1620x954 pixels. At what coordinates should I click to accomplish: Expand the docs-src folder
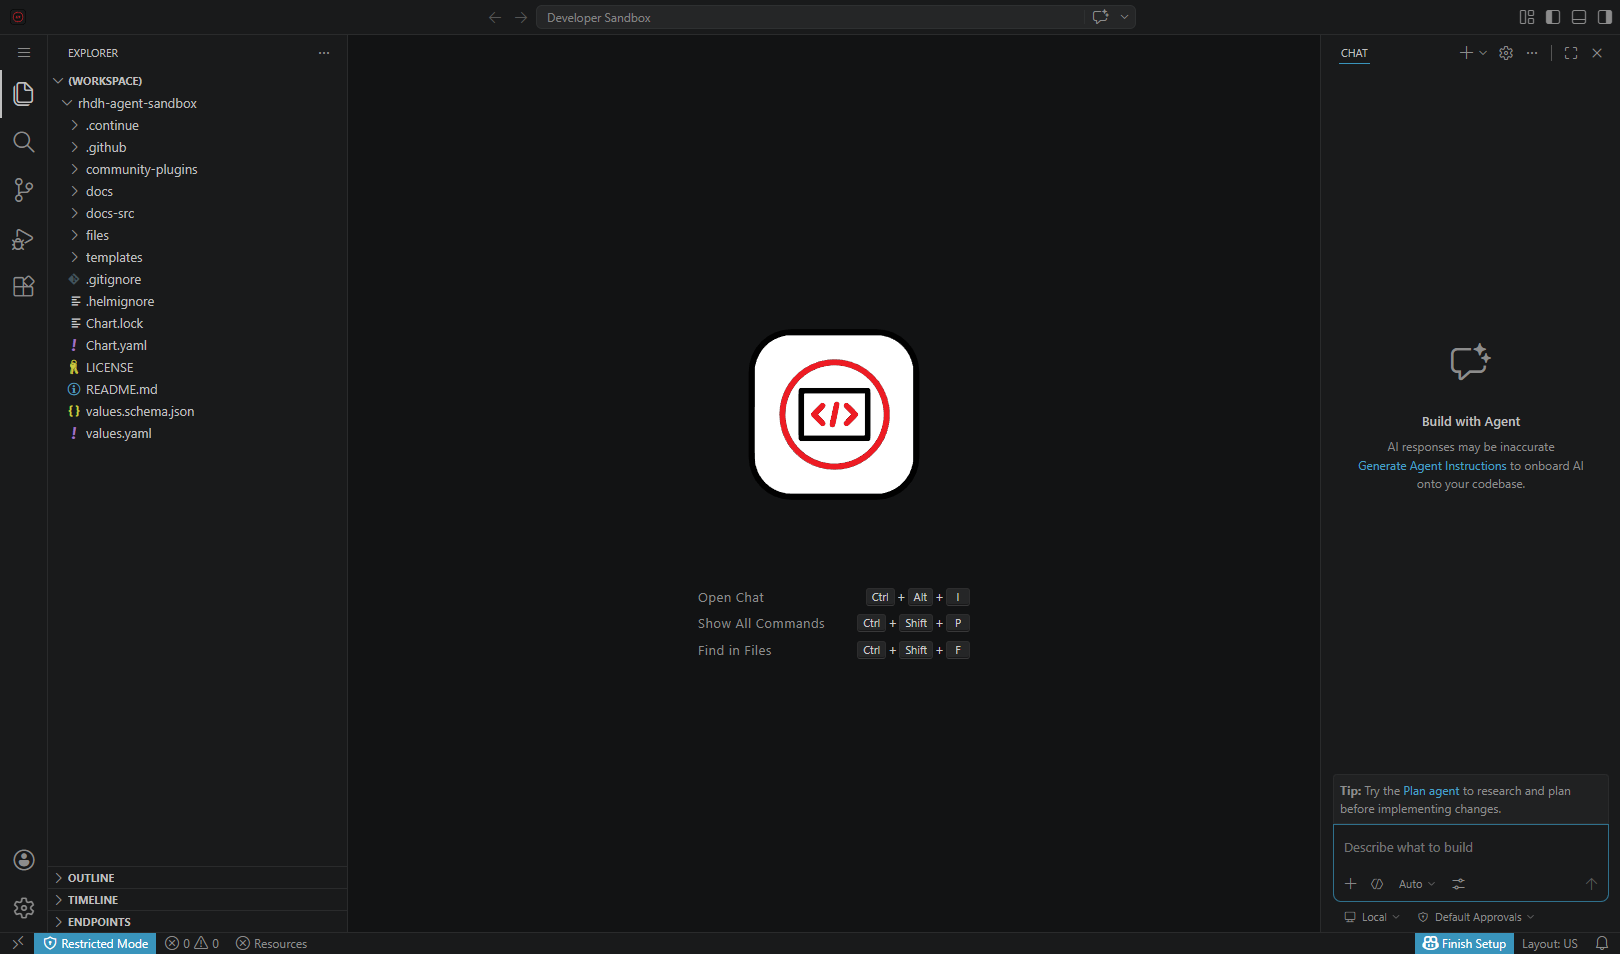click(x=198, y=213)
